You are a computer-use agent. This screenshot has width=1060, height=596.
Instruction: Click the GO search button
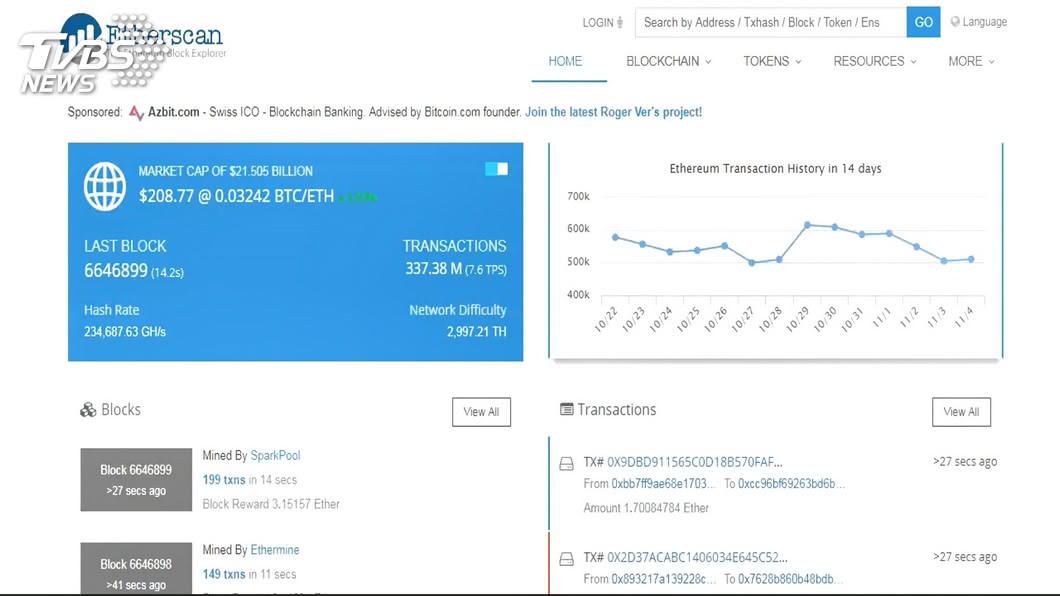[923, 22]
